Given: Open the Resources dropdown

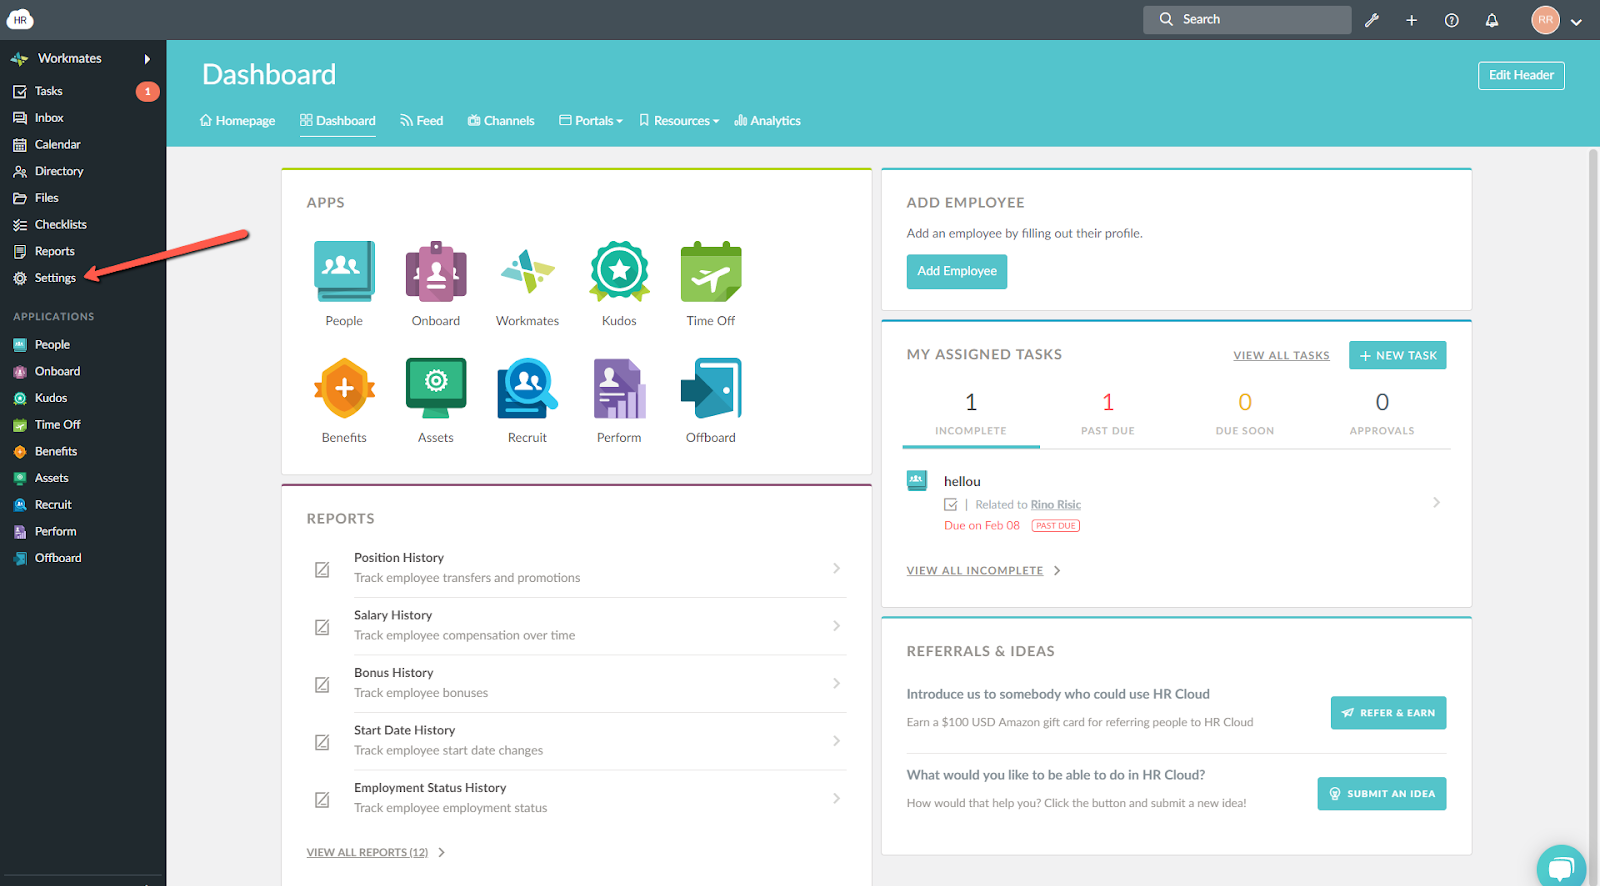Looking at the screenshot, I should point(679,121).
